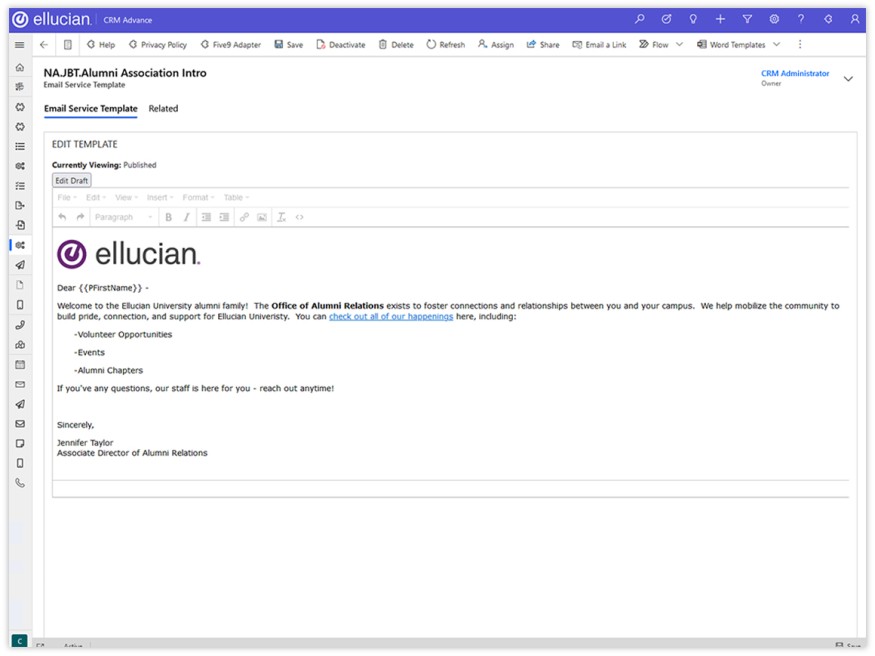Open the advanced find filter icon

point(747,19)
